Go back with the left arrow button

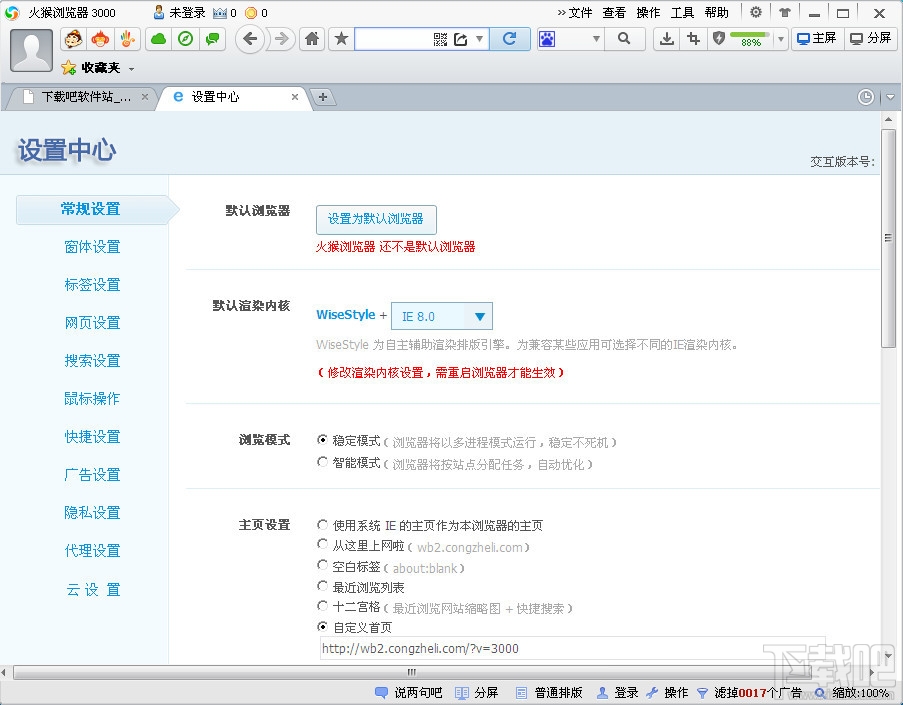coord(250,39)
